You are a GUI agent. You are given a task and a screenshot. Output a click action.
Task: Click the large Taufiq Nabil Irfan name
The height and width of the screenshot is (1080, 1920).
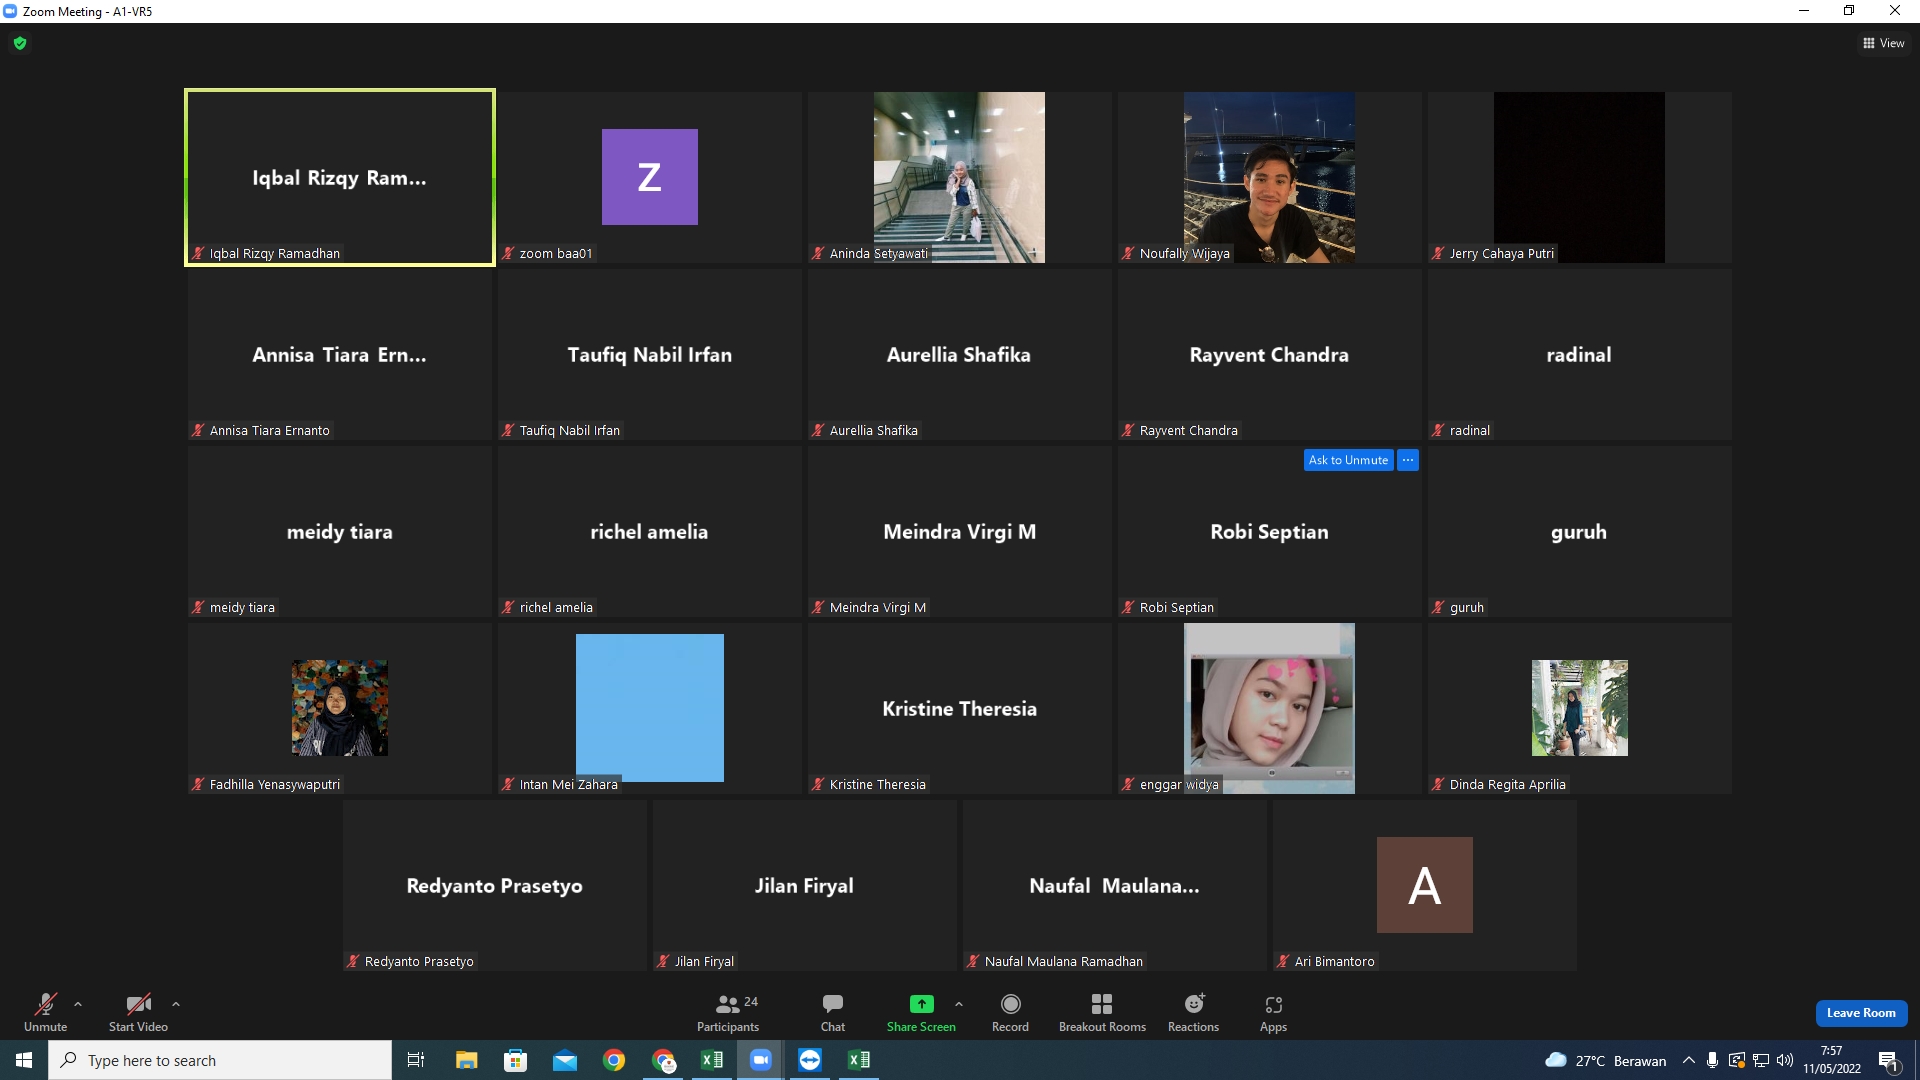[x=650, y=355]
